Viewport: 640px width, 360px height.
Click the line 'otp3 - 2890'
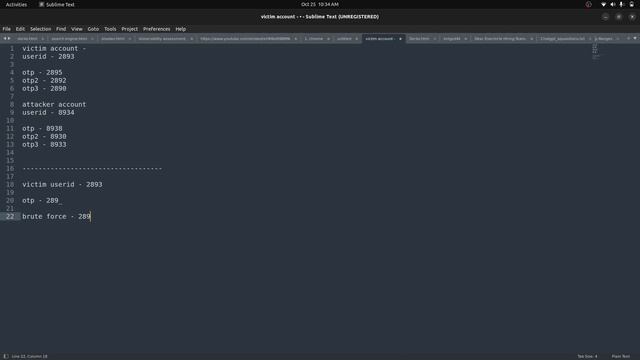[x=44, y=89]
